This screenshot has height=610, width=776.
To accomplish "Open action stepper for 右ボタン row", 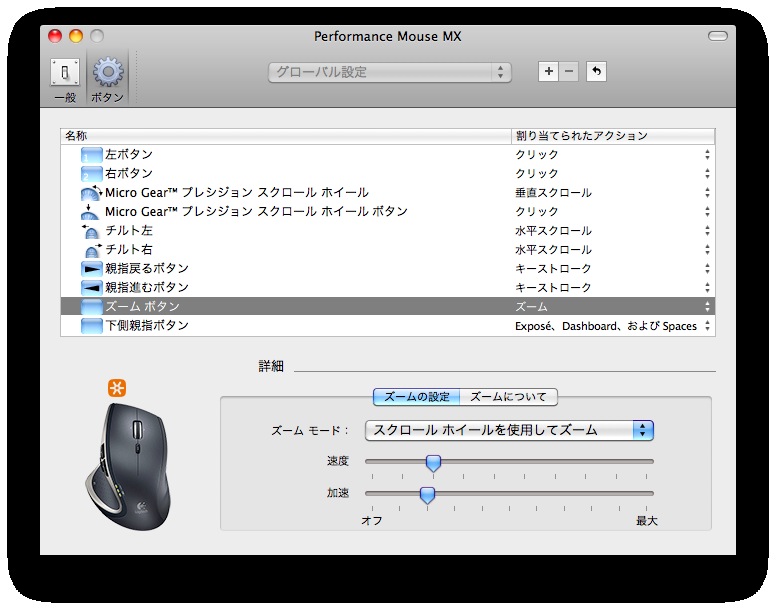I will 707,174.
